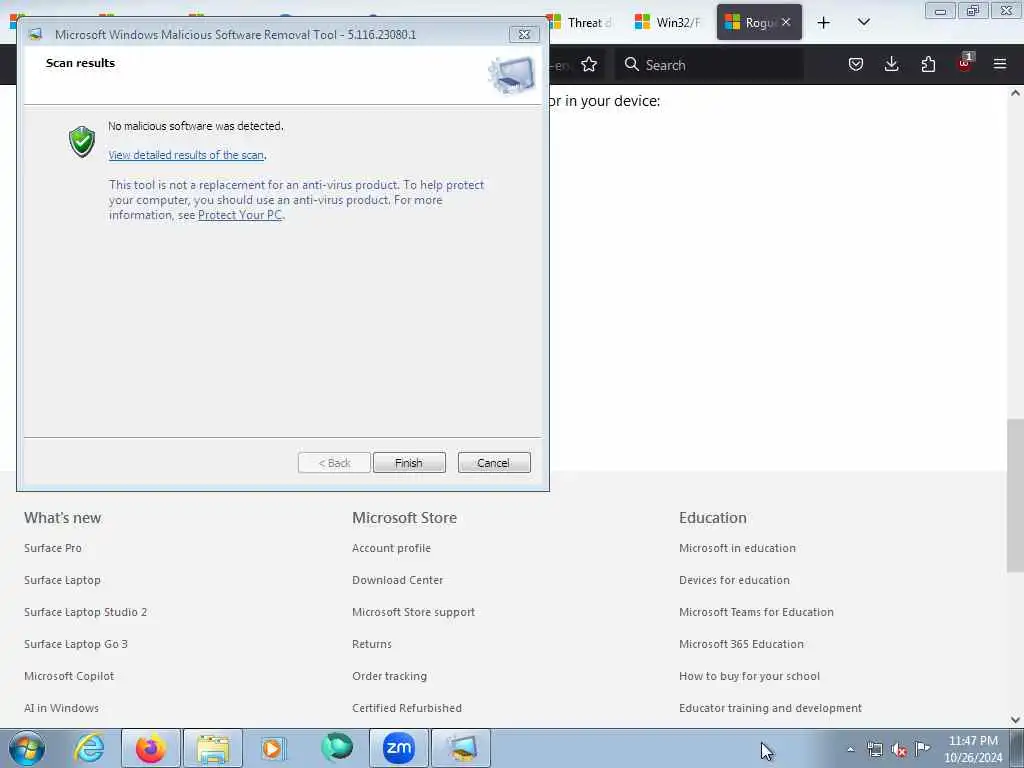This screenshot has height=768, width=1024.
Task: Click Finish in the removal tool dialog
Action: tap(409, 462)
